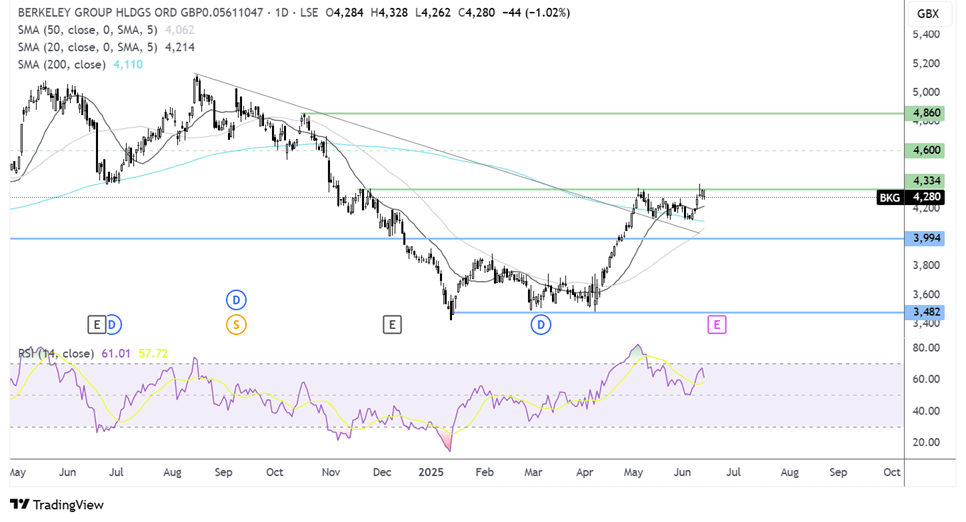966x522 pixels.
Task: Click the Nov label on the time axis
Action: click(x=331, y=472)
